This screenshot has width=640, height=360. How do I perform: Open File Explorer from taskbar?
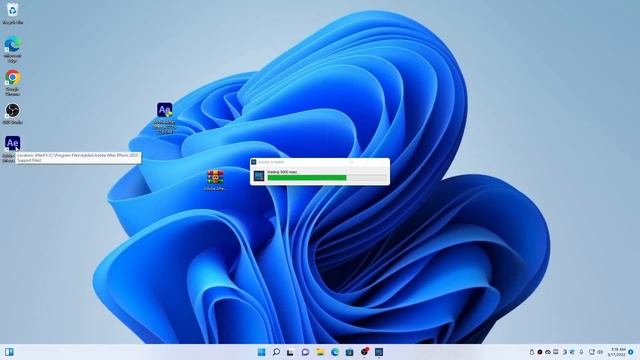click(320, 352)
